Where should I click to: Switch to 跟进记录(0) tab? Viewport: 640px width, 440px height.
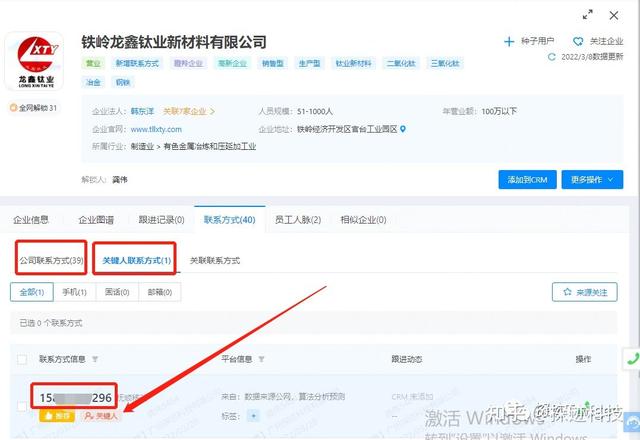[161, 220]
